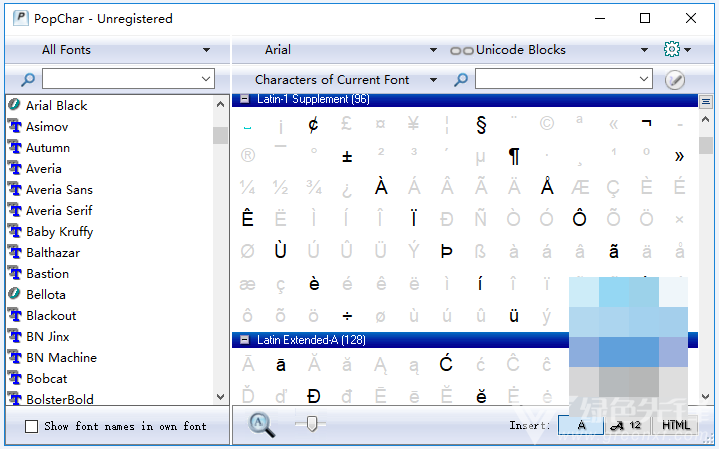
Task: Select the Bastion font
Action: pos(48,274)
